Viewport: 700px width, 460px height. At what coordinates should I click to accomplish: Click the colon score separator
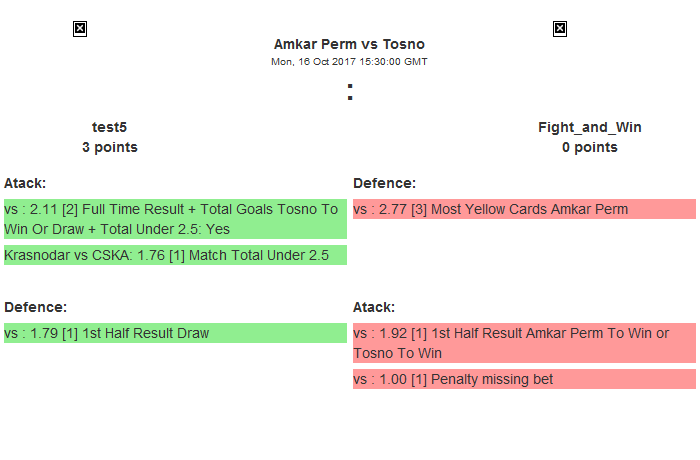point(350,92)
